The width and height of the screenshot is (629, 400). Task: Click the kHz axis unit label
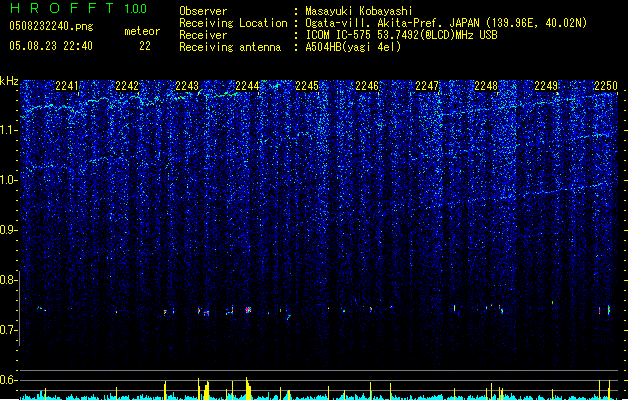click(9, 81)
